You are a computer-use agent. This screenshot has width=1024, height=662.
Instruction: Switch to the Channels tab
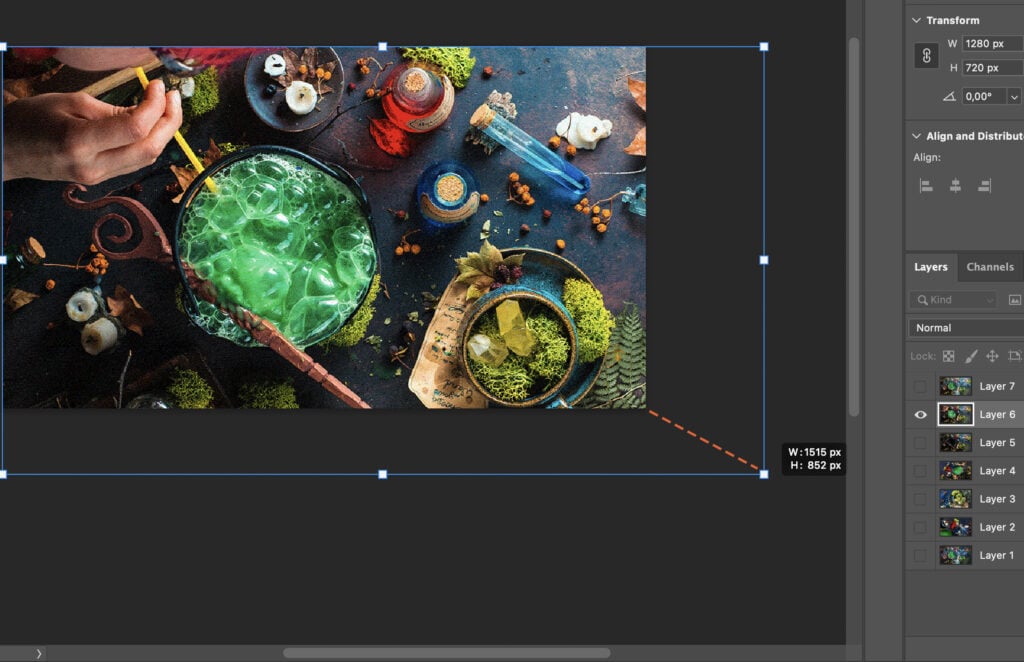pos(989,267)
